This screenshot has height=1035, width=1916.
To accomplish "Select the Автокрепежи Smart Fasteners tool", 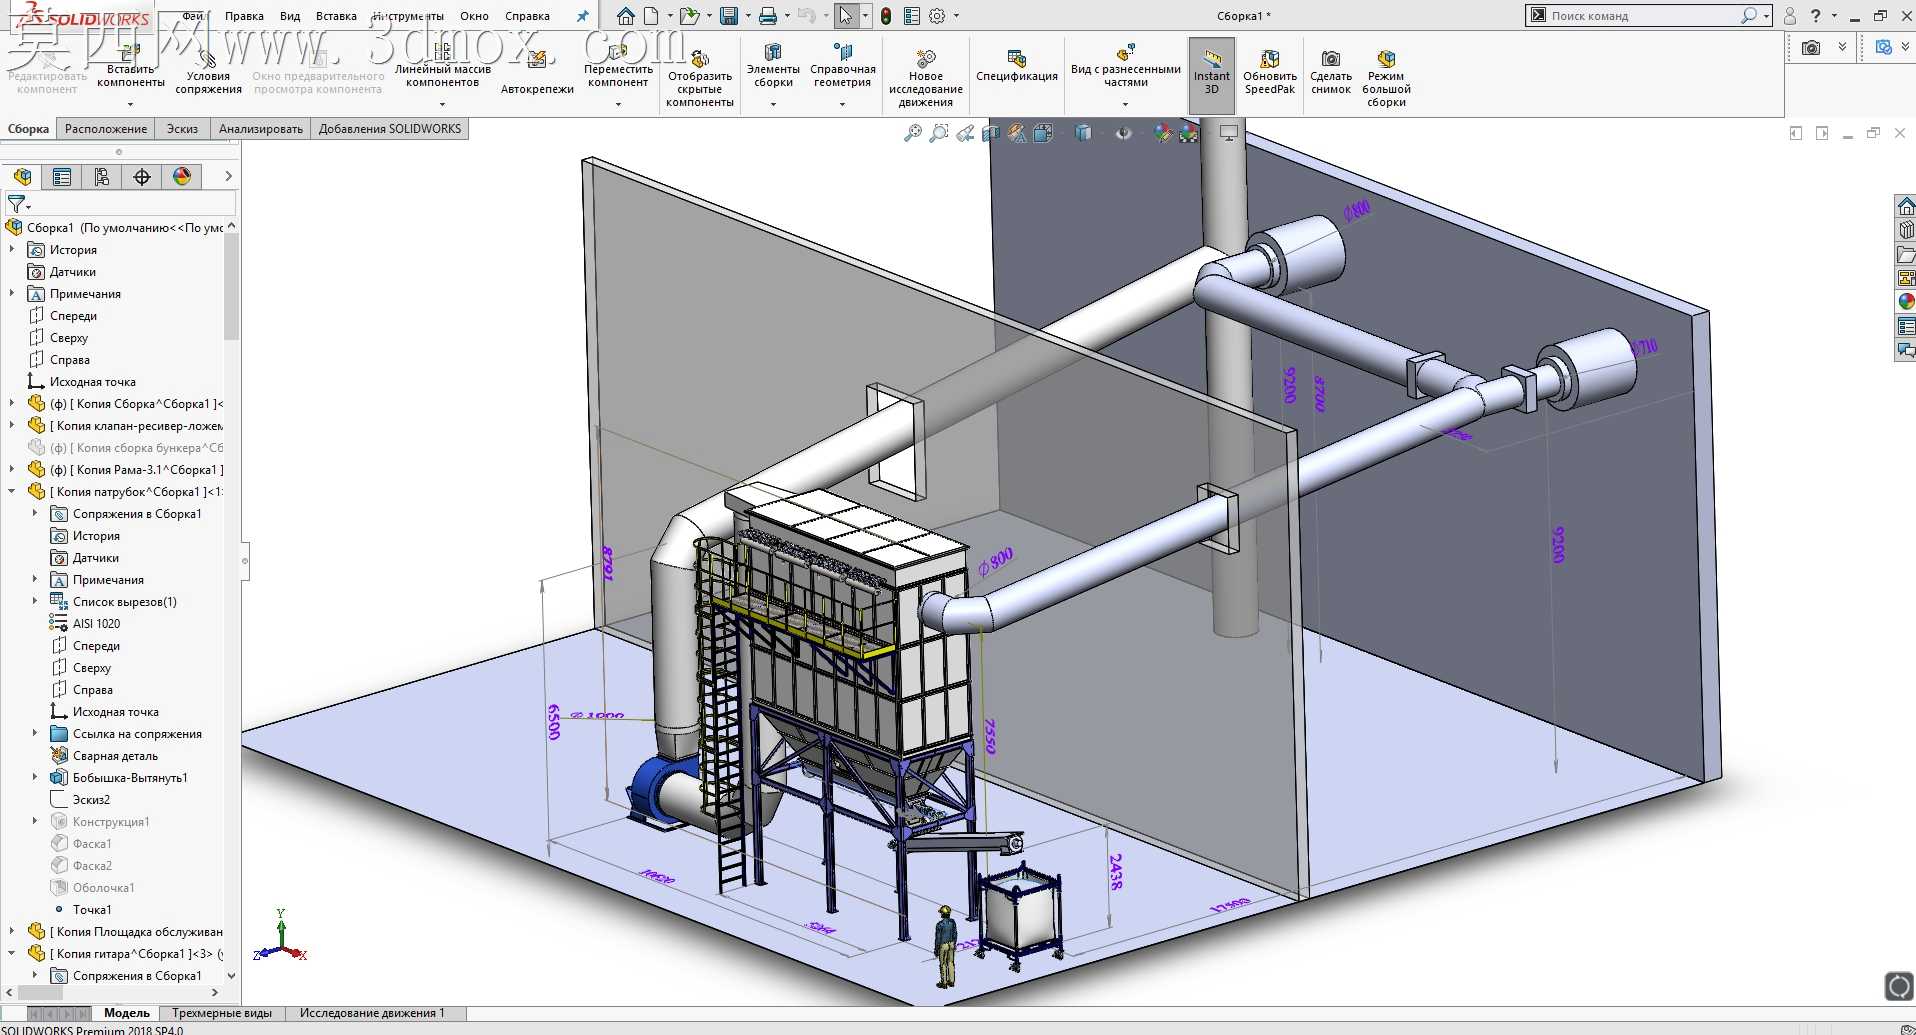I will click(x=537, y=72).
